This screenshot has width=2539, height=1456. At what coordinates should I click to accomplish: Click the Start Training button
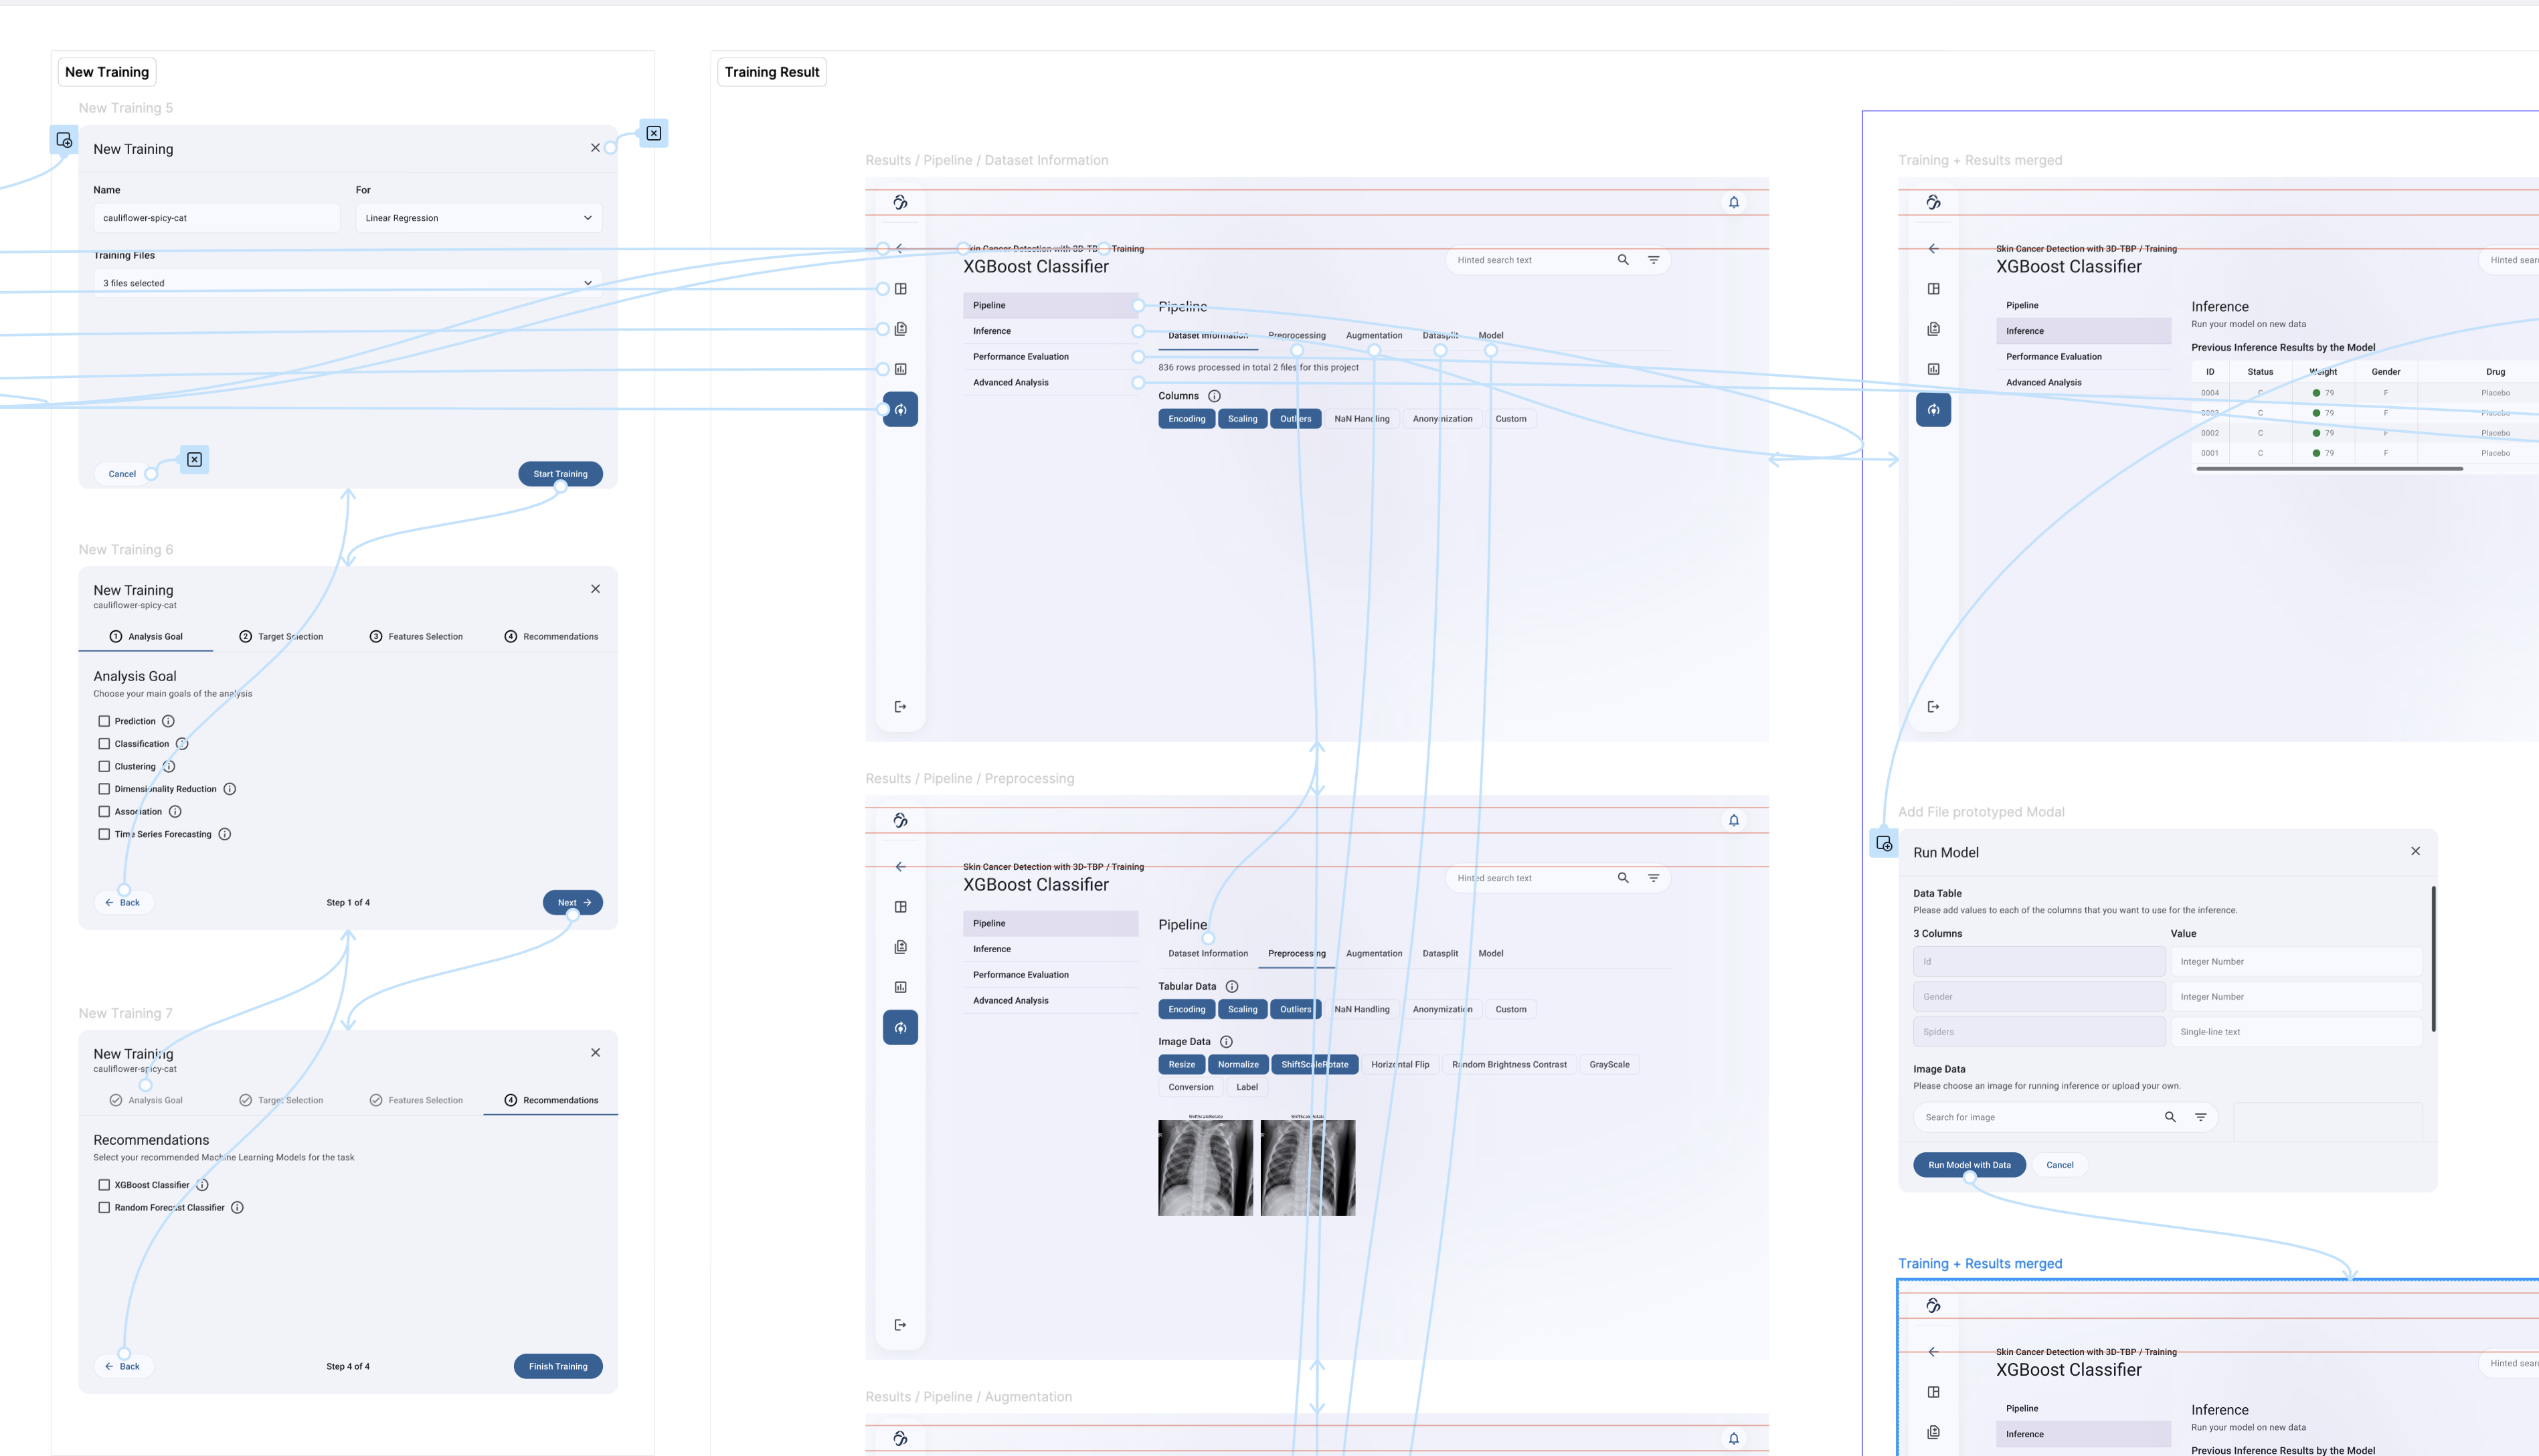(x=560, y=474)
